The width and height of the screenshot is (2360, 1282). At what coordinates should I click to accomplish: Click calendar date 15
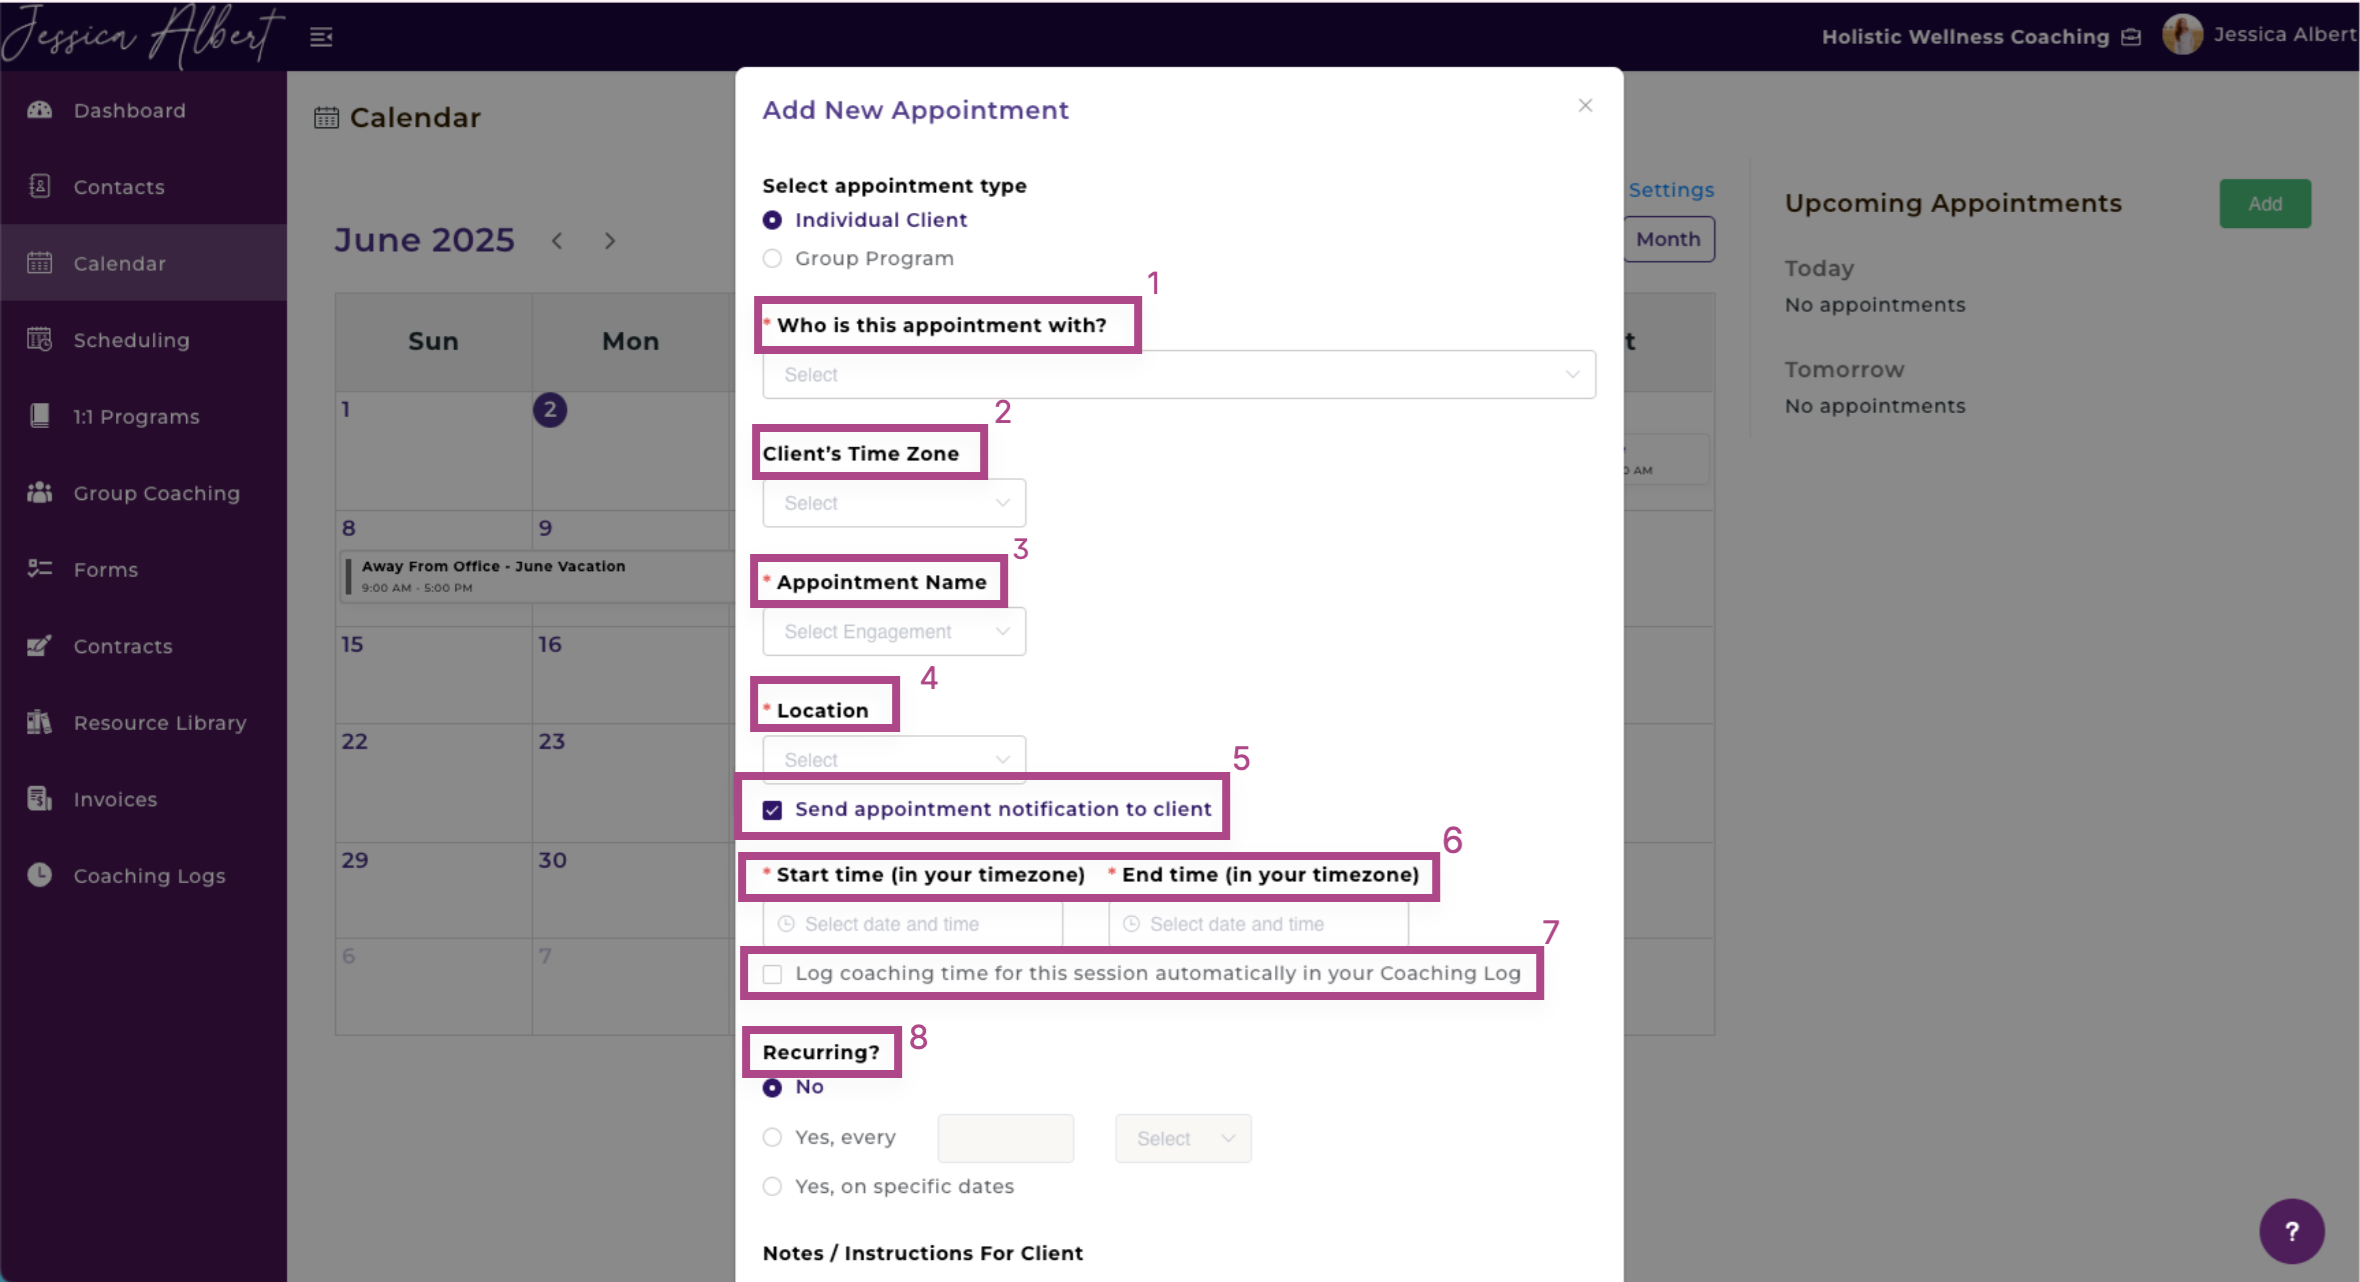[x=352, y=645]
